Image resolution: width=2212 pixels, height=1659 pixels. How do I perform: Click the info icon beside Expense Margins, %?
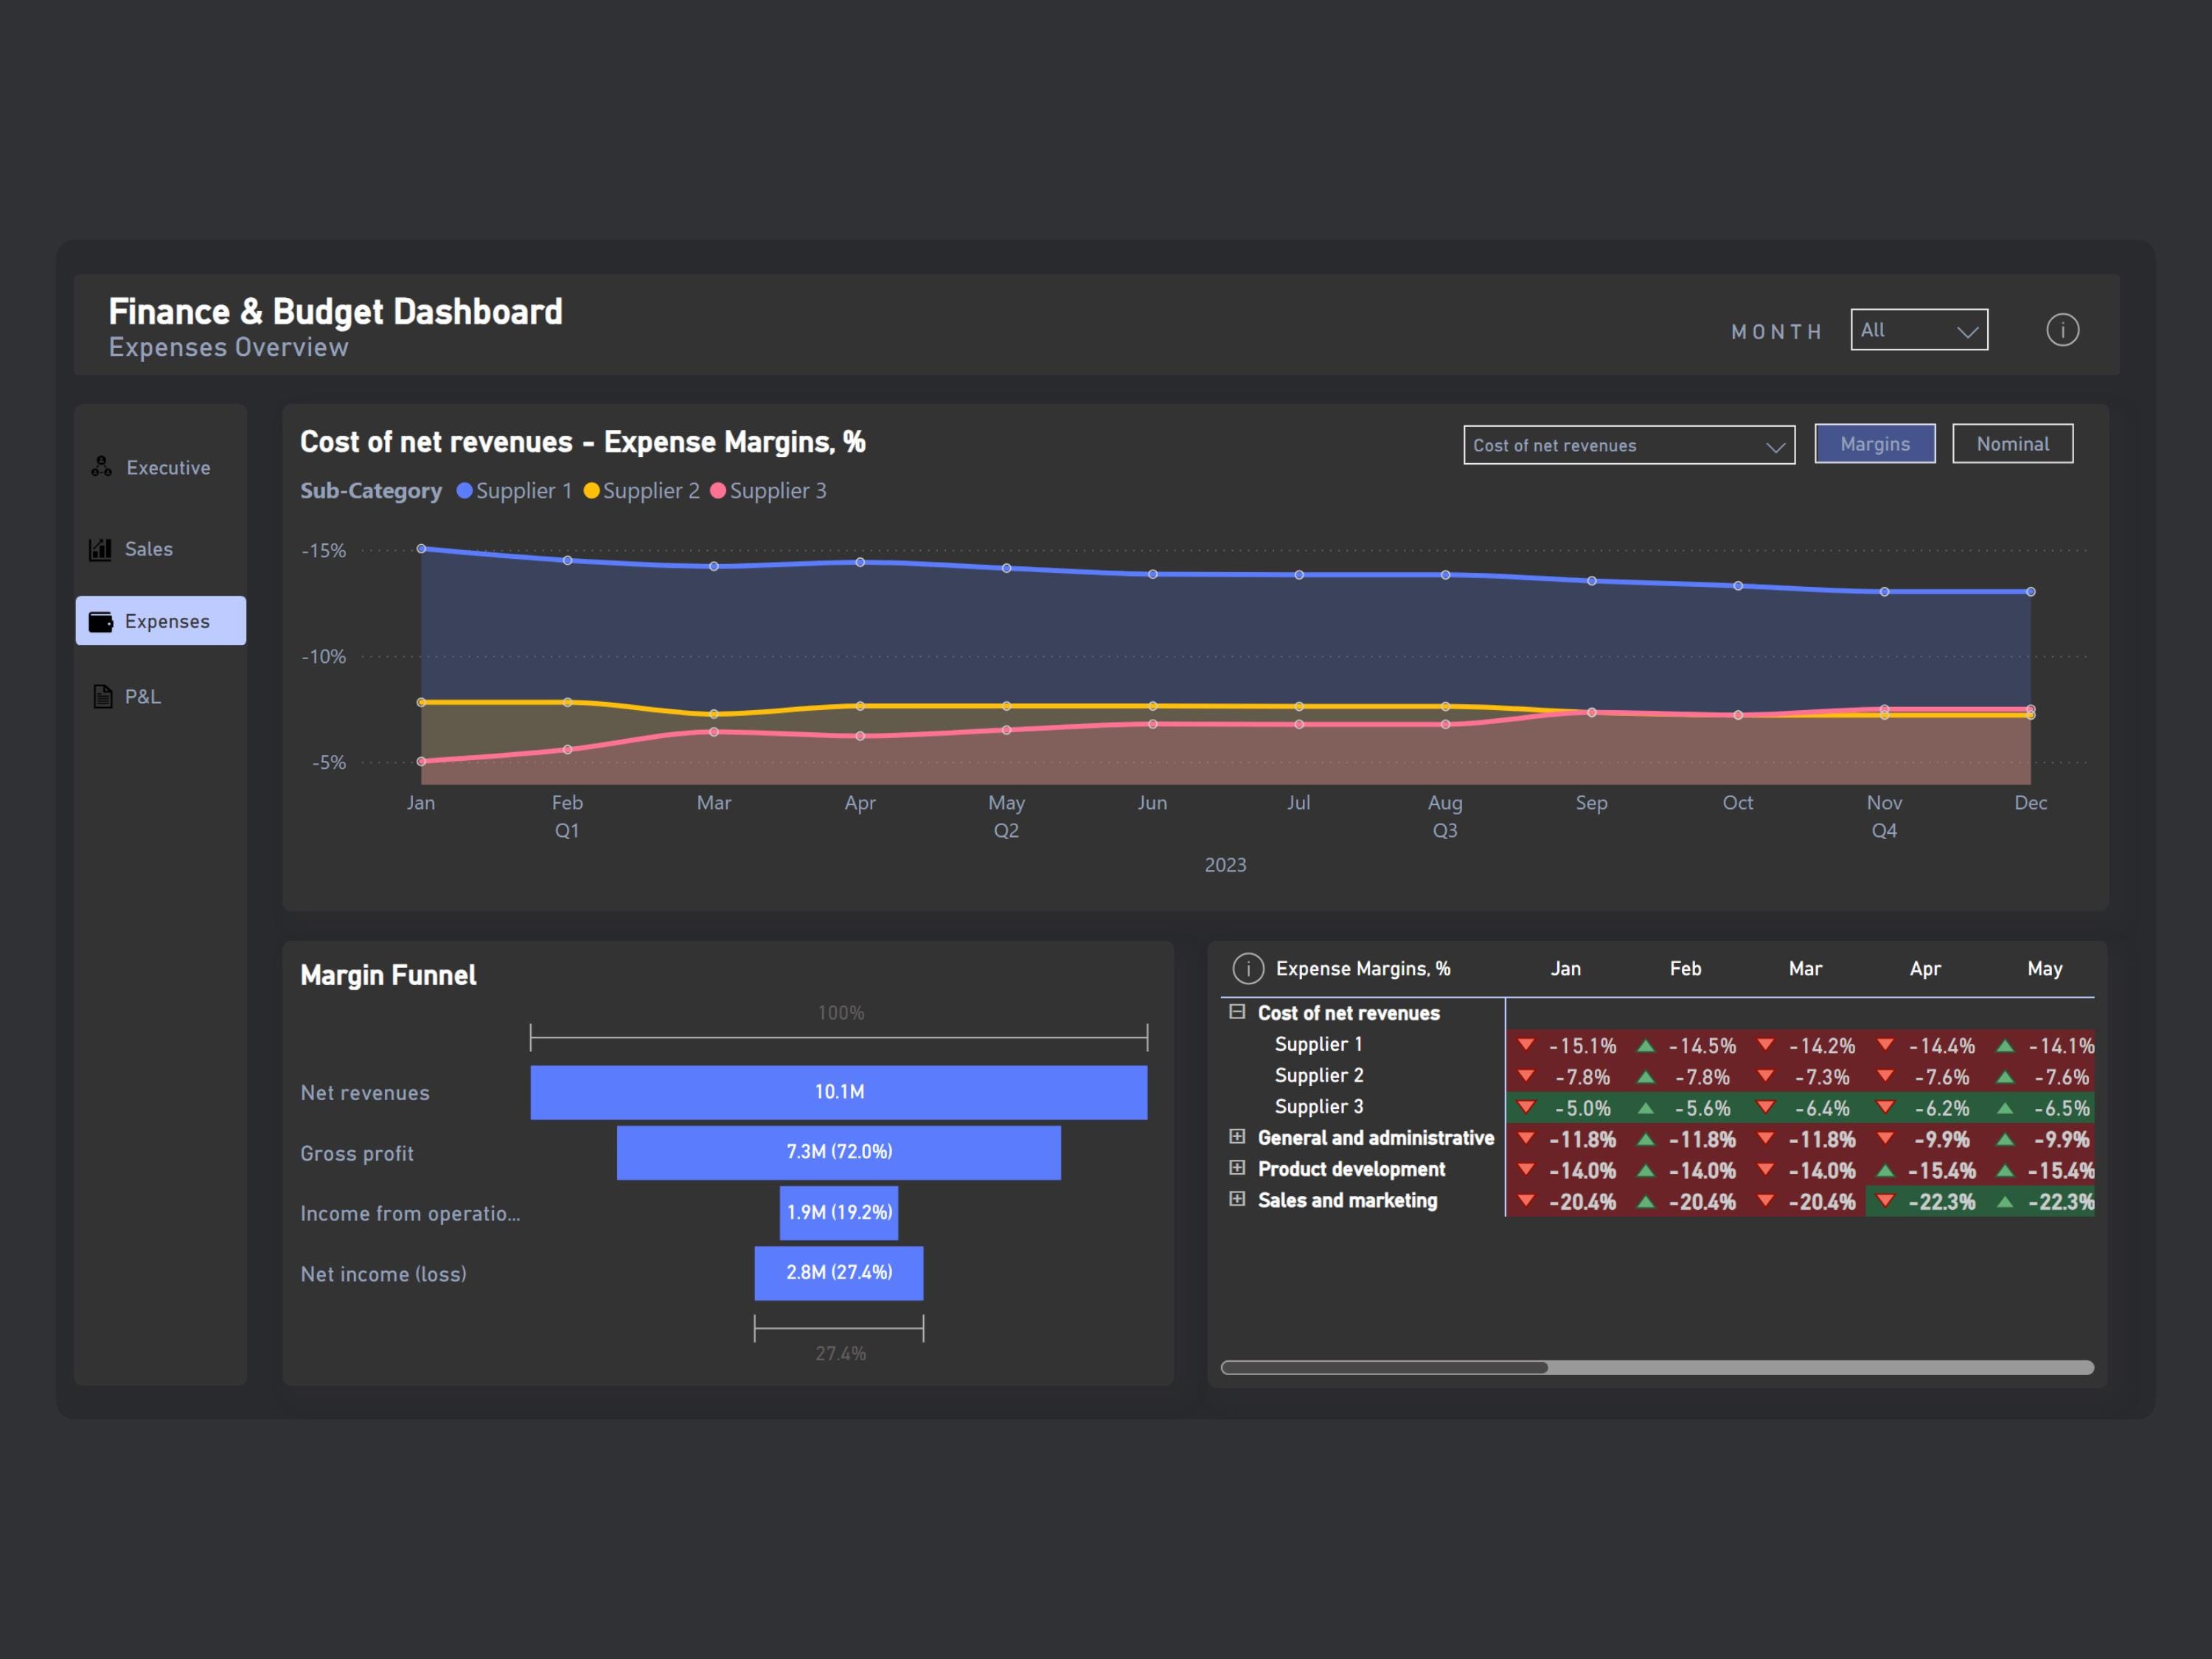(1248, 967)
